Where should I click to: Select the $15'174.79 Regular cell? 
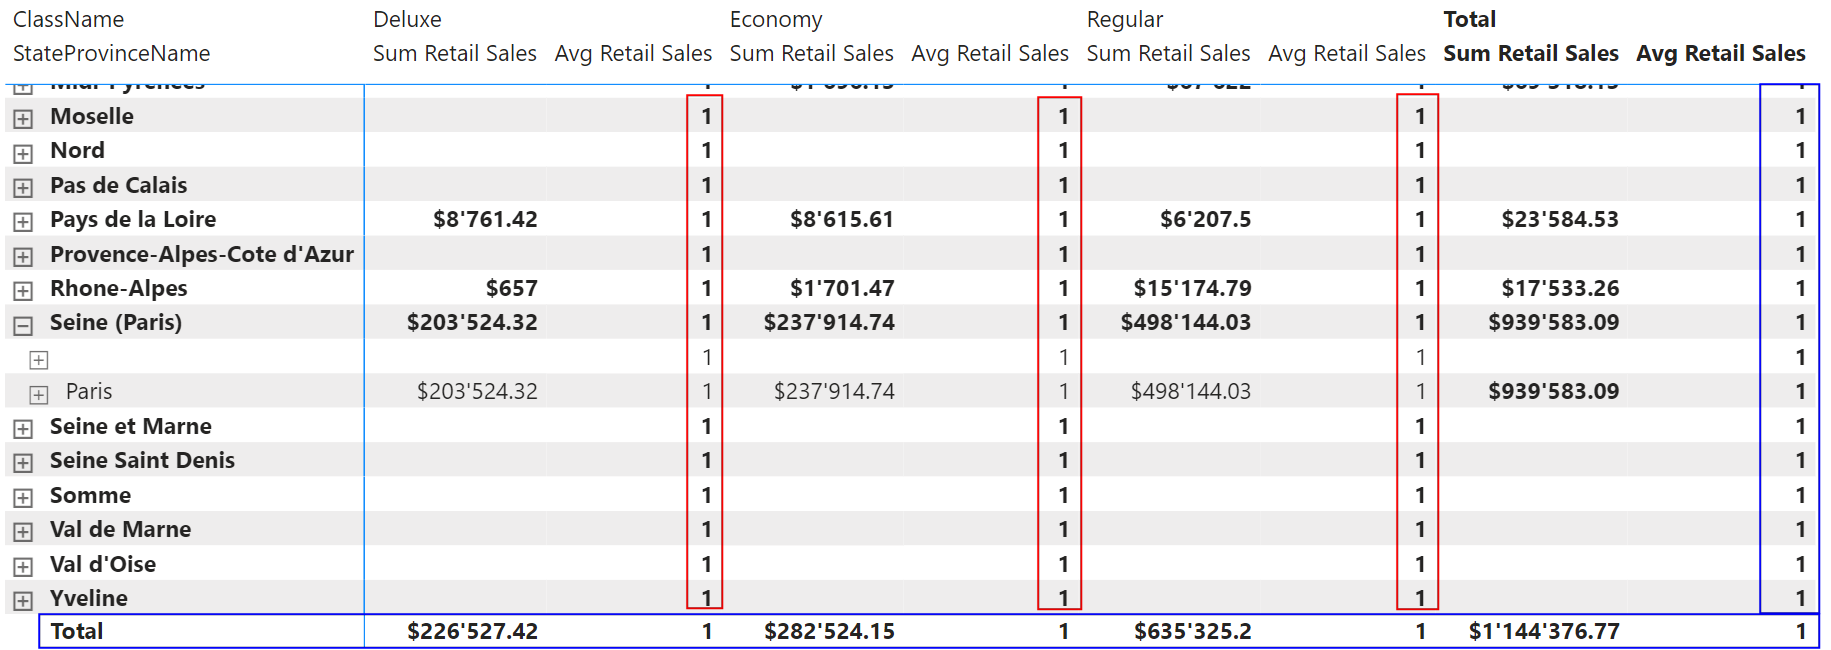point(1192,288)
